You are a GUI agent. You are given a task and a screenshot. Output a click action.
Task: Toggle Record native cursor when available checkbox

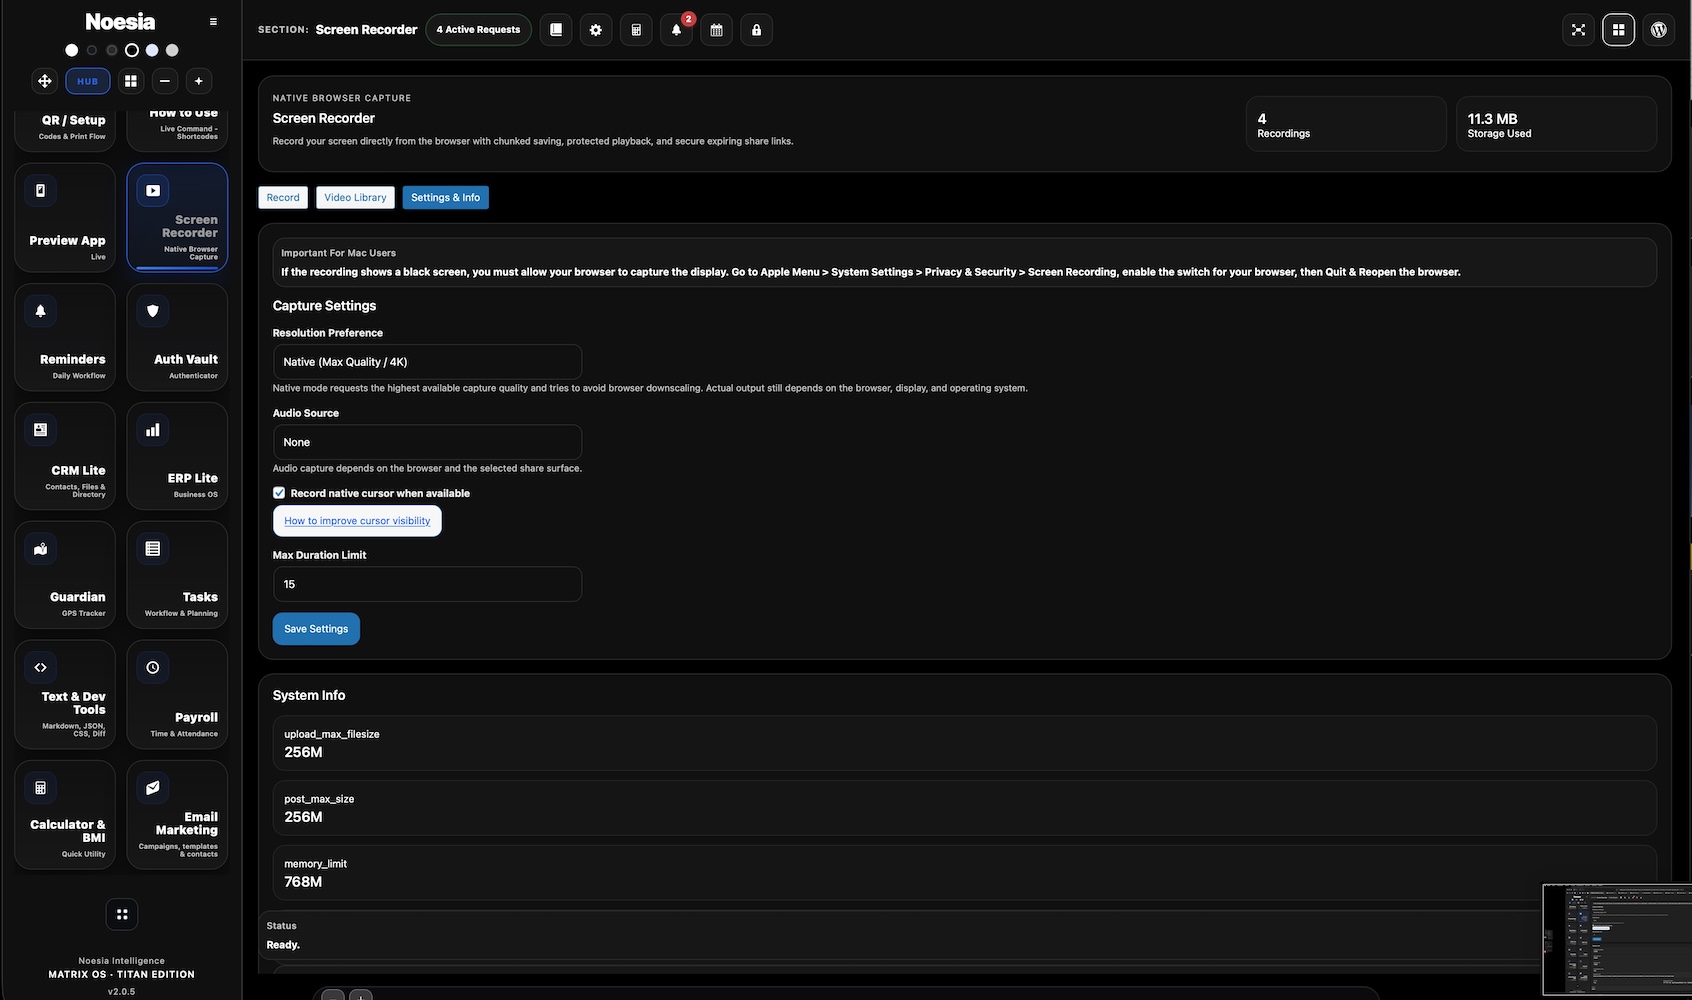click(279, 493)
